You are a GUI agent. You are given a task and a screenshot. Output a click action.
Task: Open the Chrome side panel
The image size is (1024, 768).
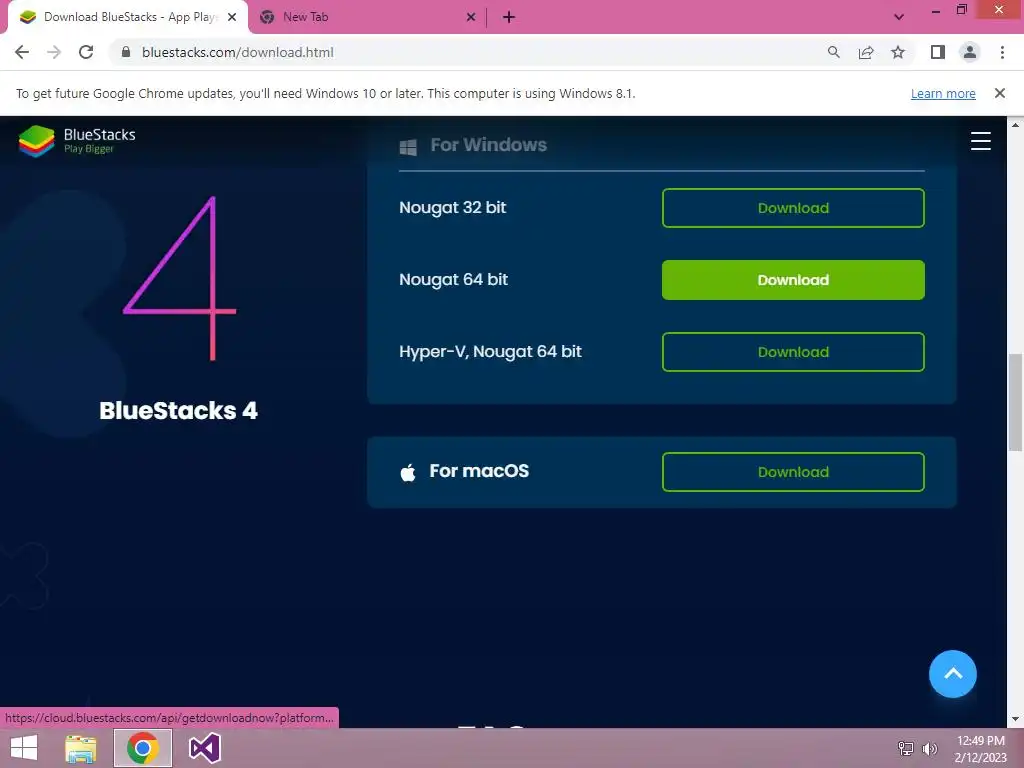[x=938, y=52]
